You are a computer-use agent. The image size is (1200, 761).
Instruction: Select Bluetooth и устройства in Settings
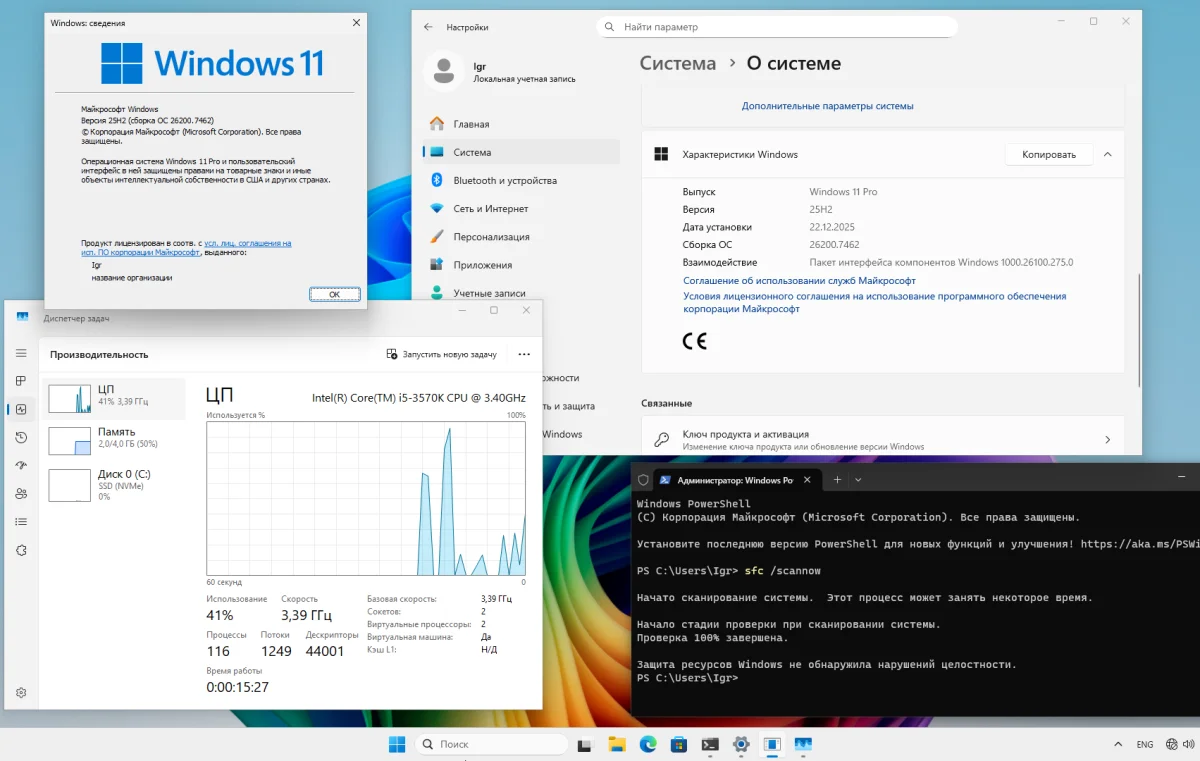504,181
